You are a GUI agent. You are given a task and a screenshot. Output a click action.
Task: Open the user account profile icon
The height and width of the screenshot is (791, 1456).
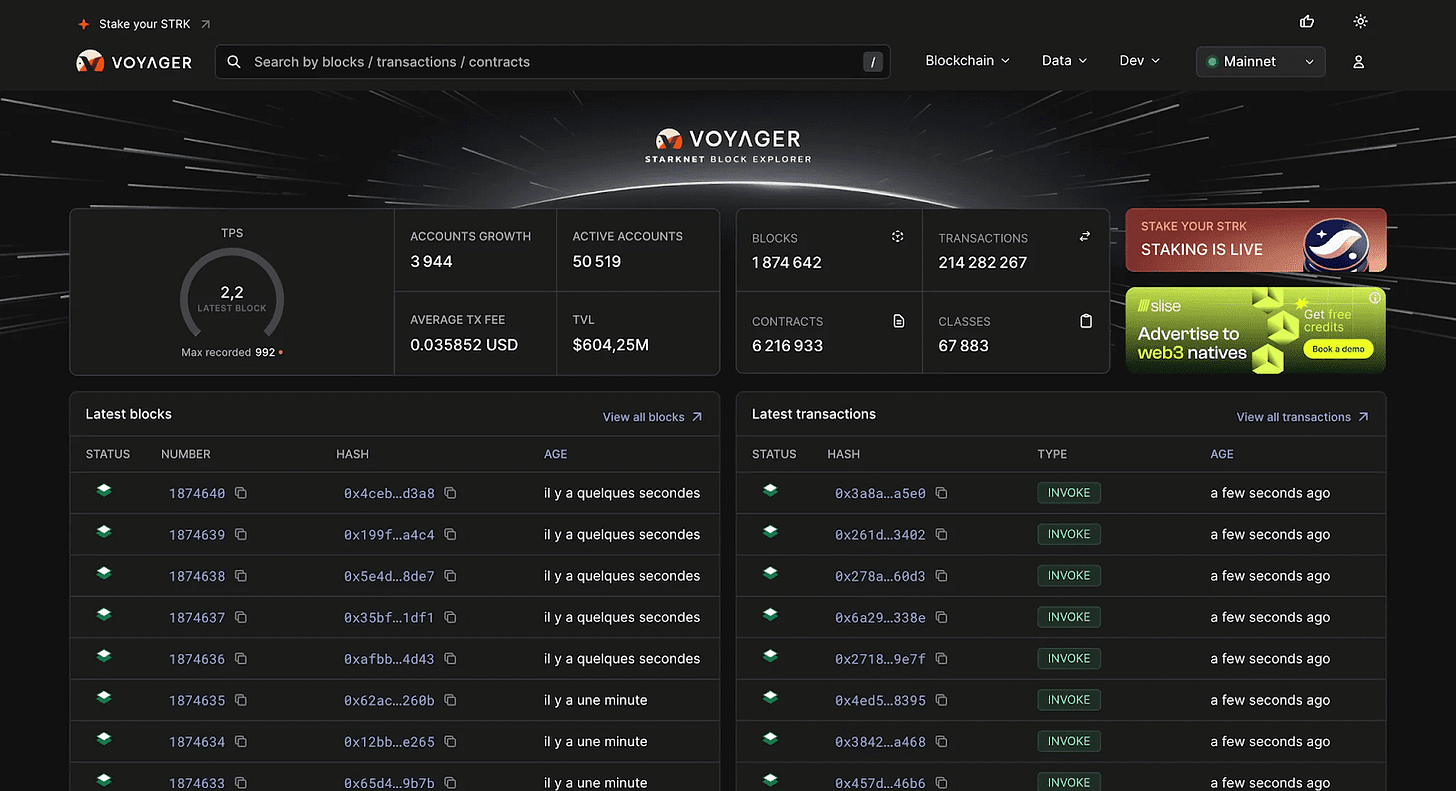1358,61
